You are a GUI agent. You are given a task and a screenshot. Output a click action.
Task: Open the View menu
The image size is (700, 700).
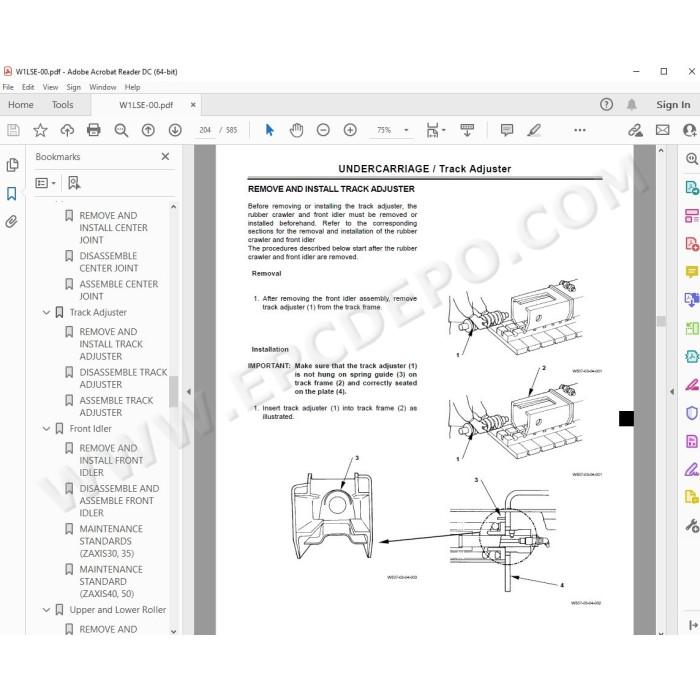tap(50, 87)
